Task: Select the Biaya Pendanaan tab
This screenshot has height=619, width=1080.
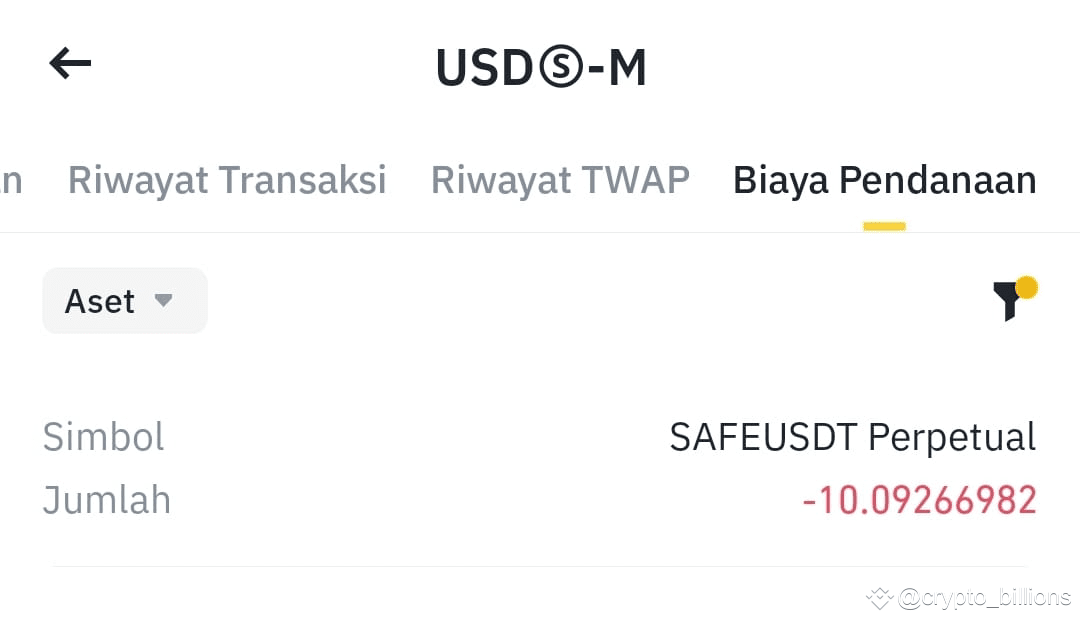Action: click(884, 180)
